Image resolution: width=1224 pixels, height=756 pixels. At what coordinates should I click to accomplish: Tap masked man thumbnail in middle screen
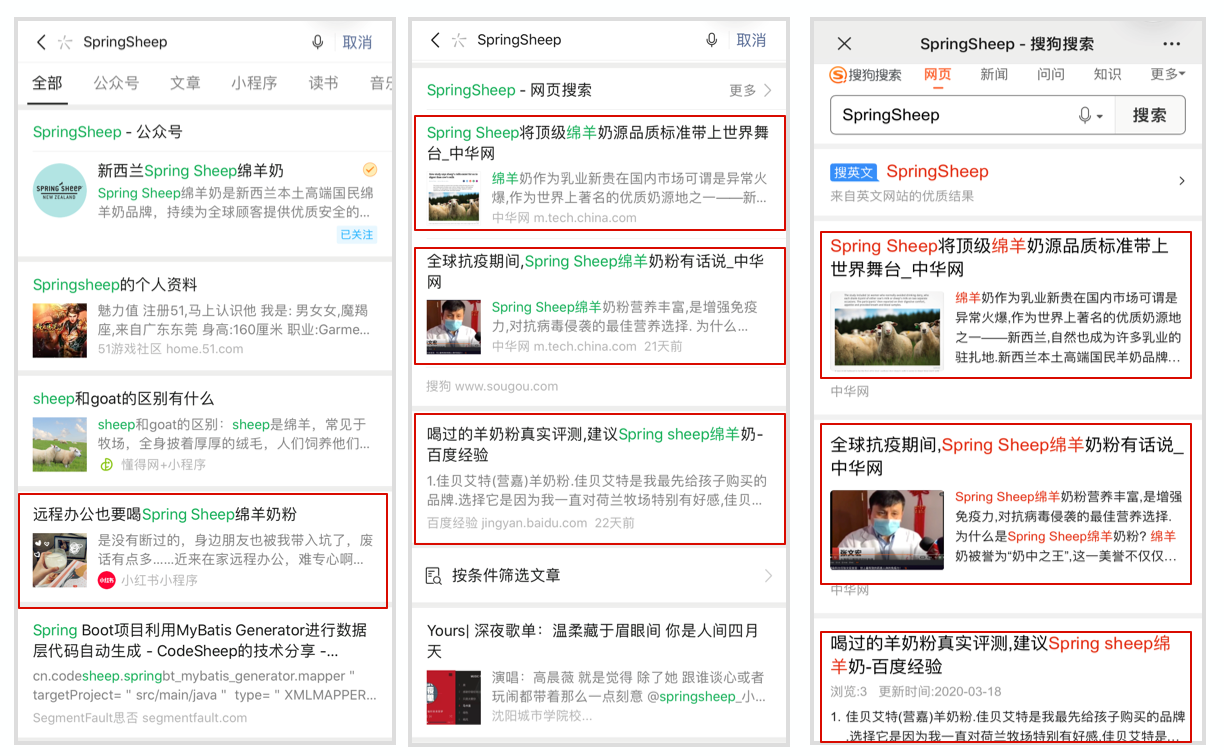[453, 327]
